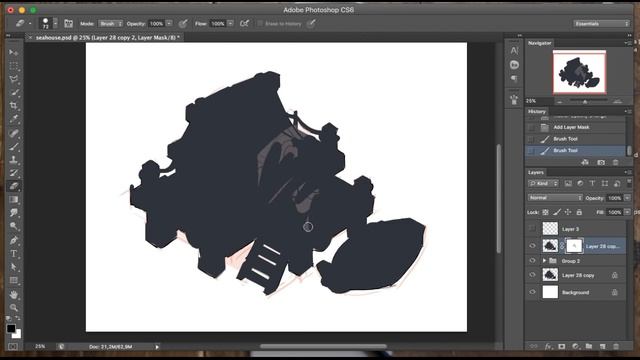Toggle Lock all padlock in Layers panel
640x360 pixels.
click(579, 212)
